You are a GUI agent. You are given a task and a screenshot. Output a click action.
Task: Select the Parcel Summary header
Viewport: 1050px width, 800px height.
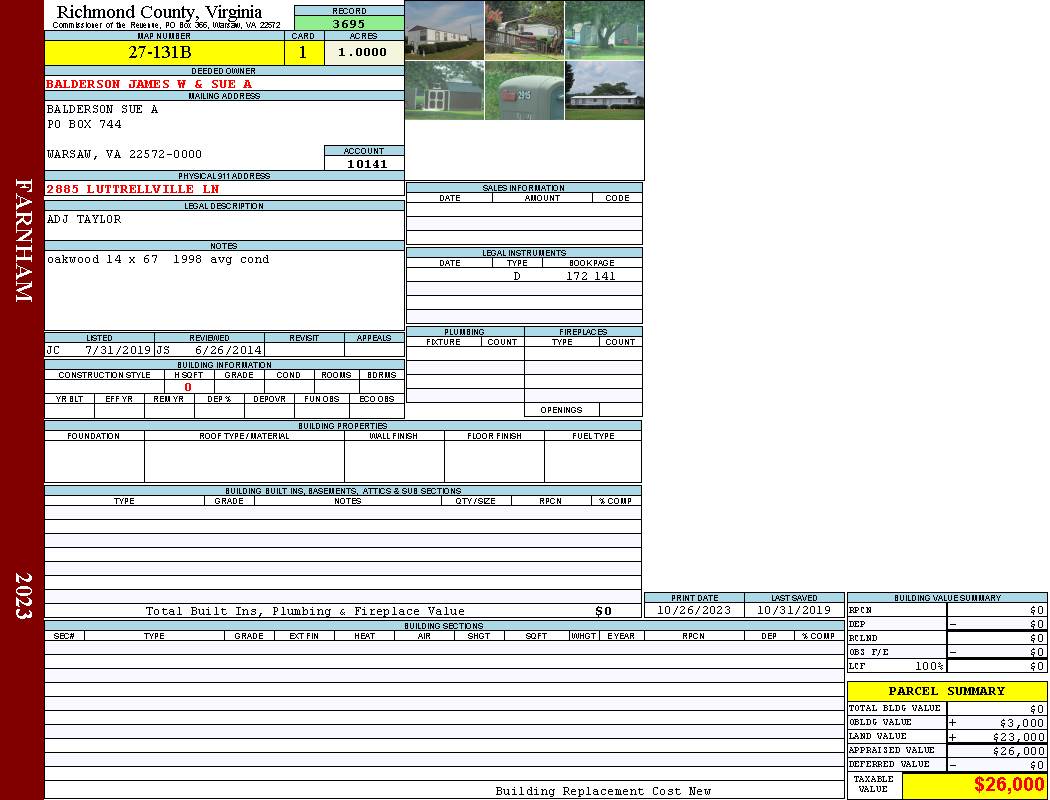pos(946,691)
